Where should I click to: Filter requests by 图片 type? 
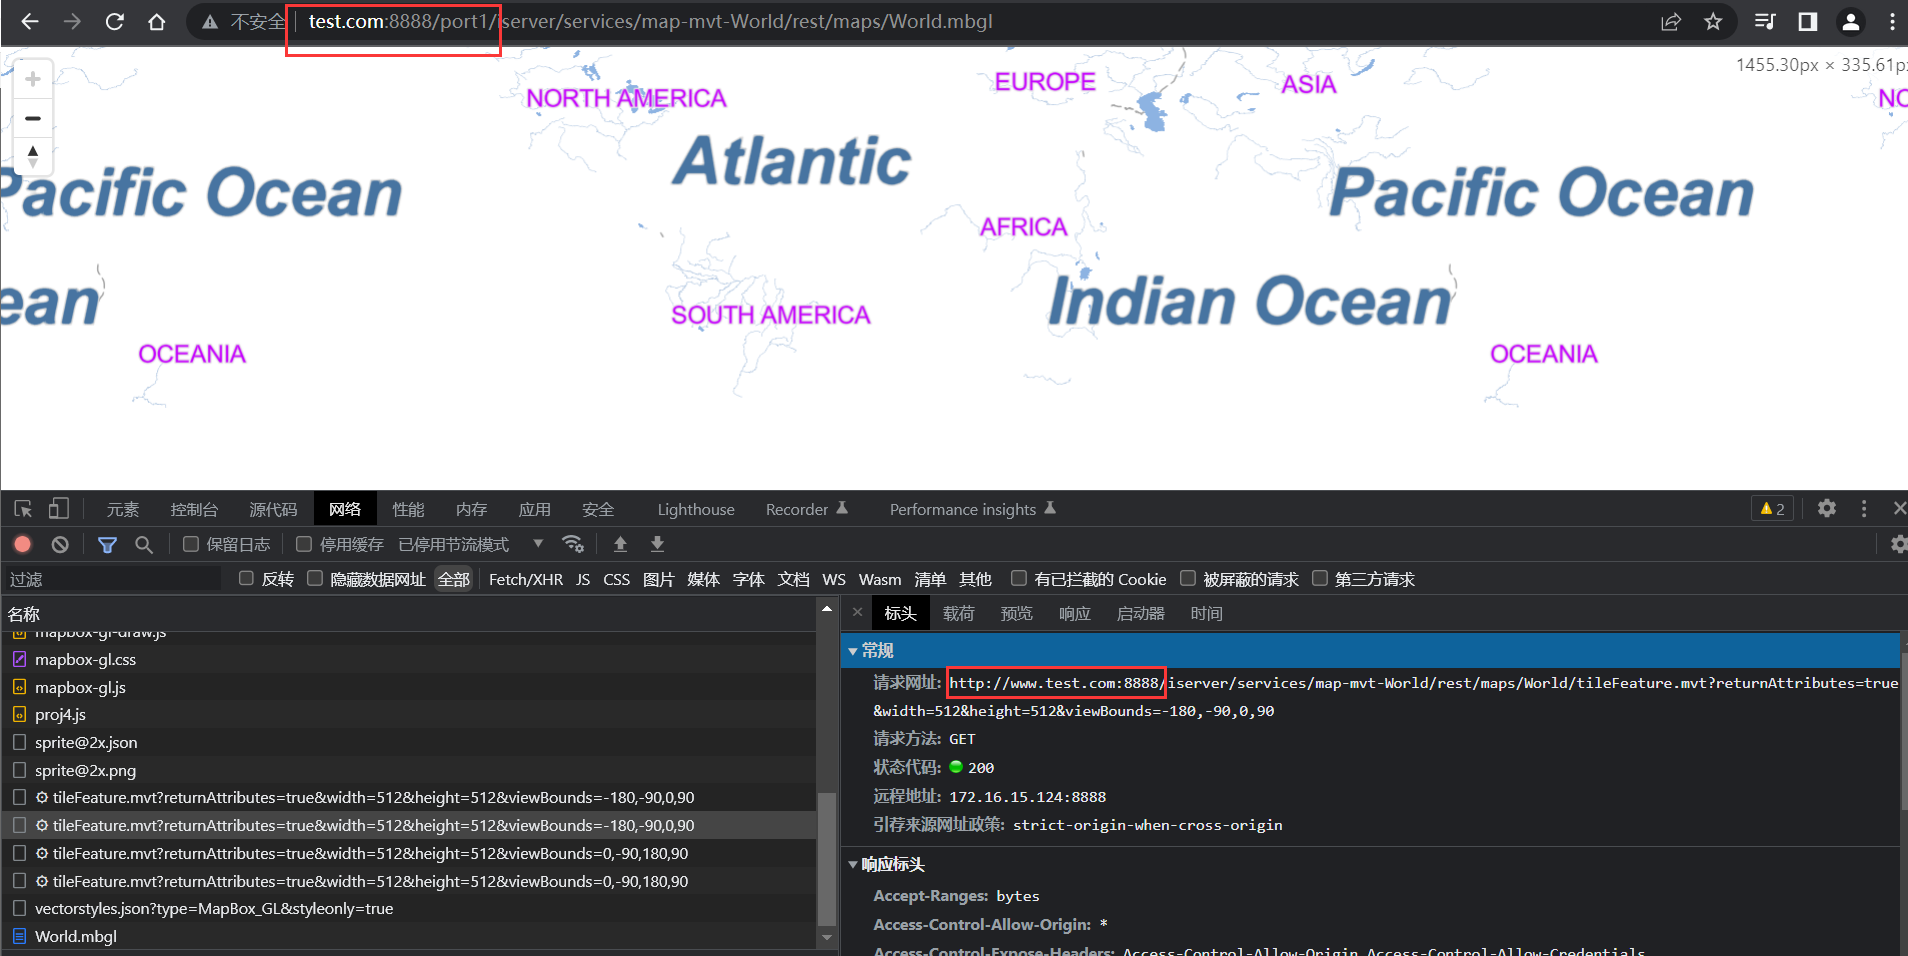coord(658,579)
